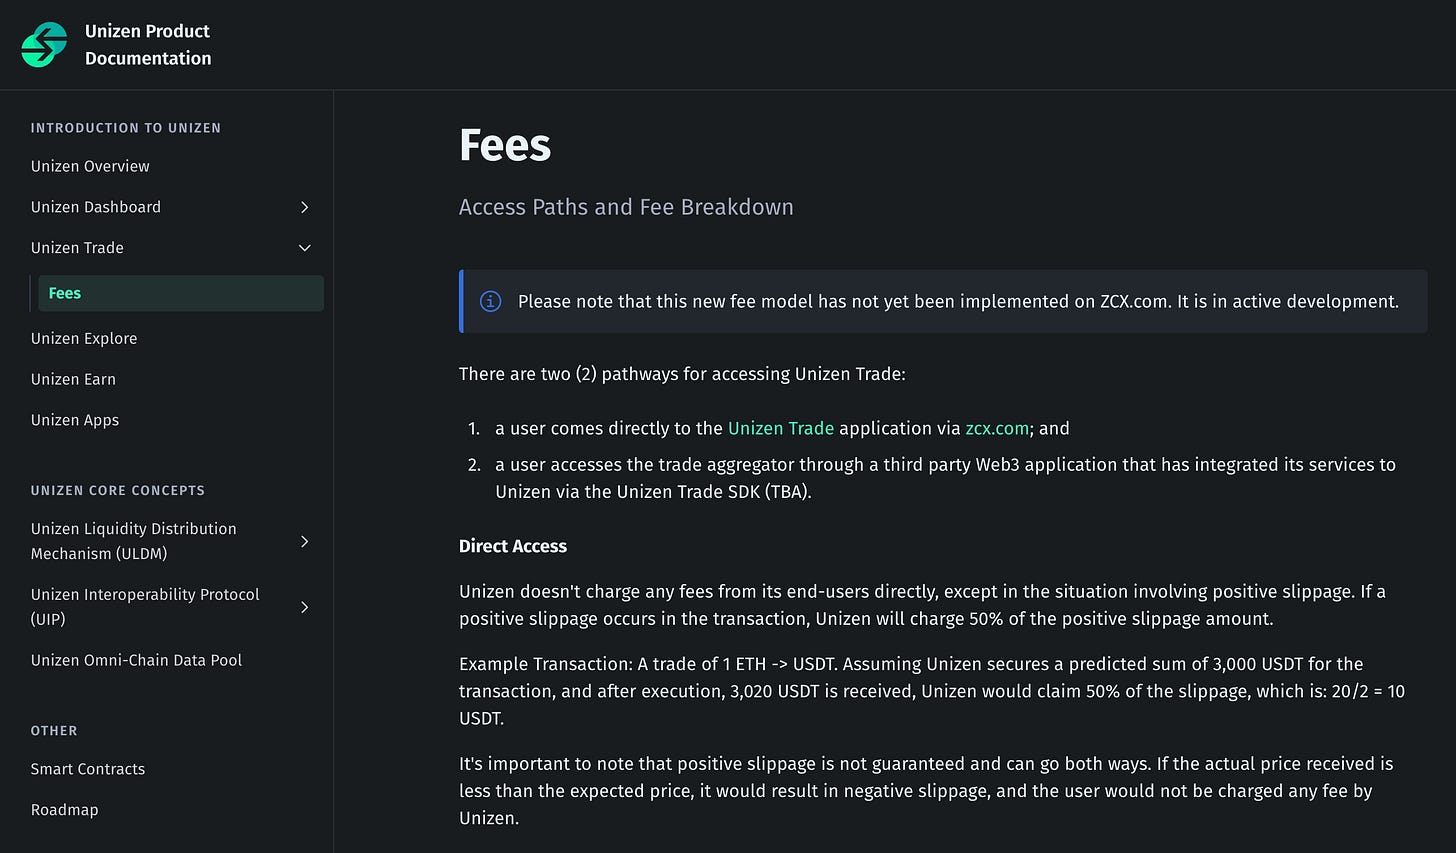Open the Roadmap page

pyautogui.click(x=64, y=810)
